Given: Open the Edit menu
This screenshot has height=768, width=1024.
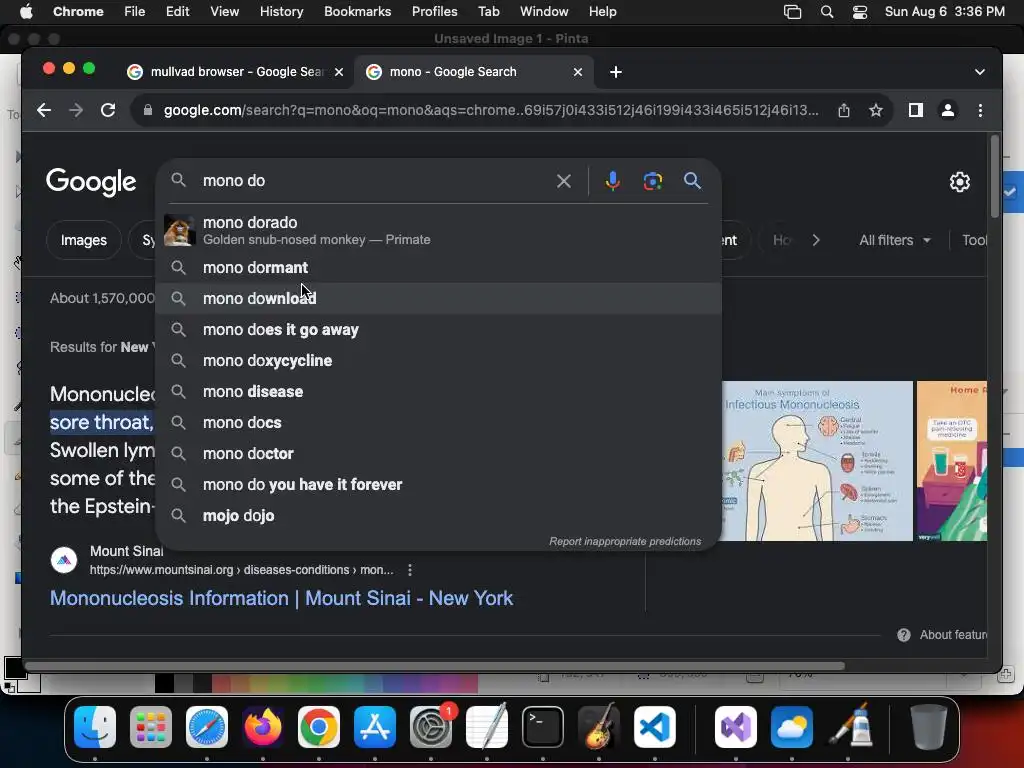Looking at the screenshot, I should 178,12.
